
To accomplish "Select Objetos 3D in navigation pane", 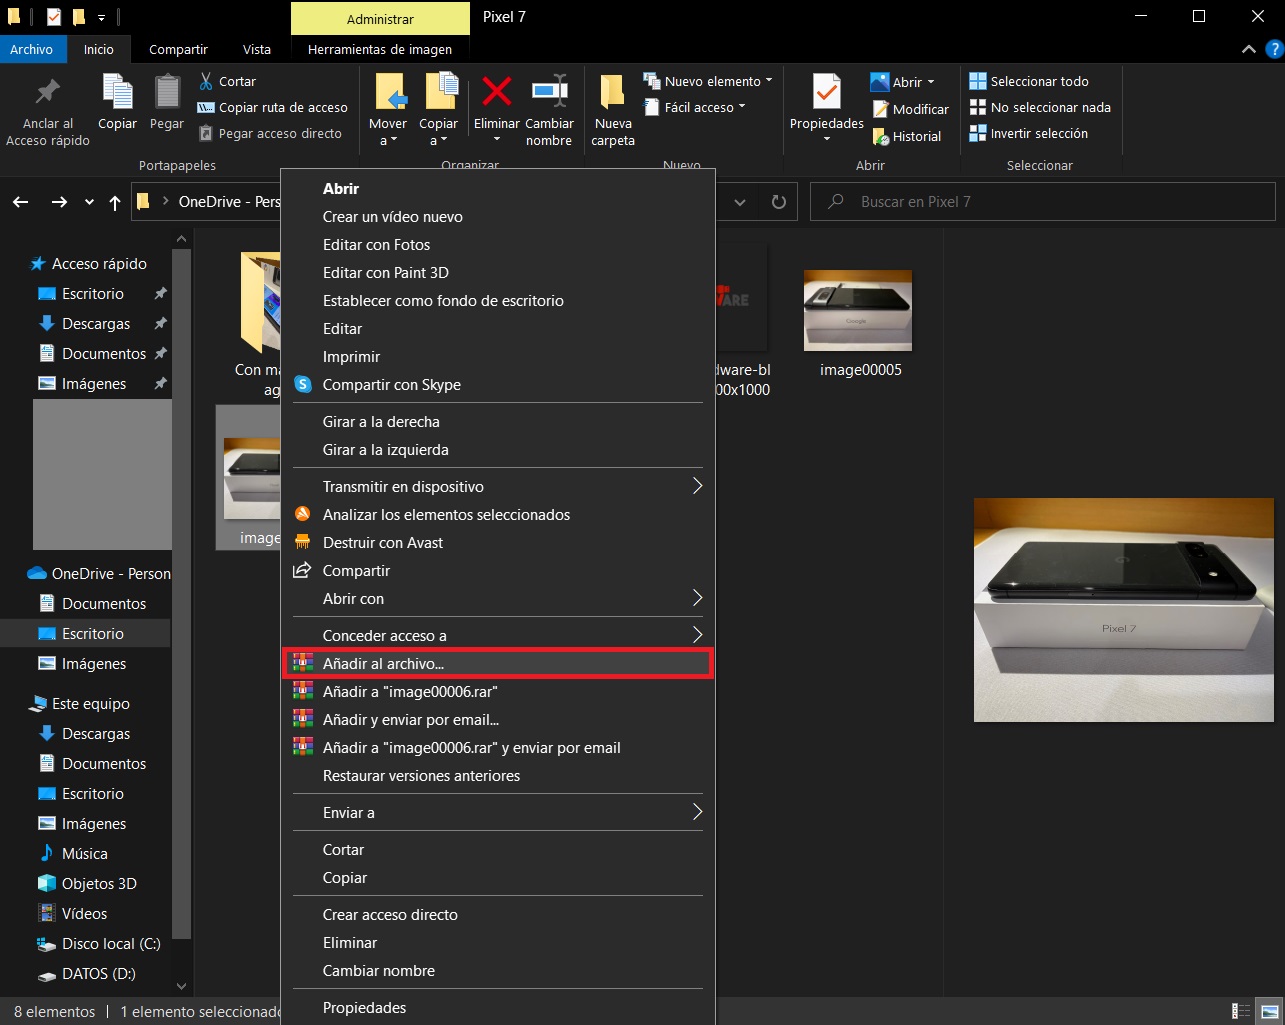I will pyautogui.click(x=87, y=883).
